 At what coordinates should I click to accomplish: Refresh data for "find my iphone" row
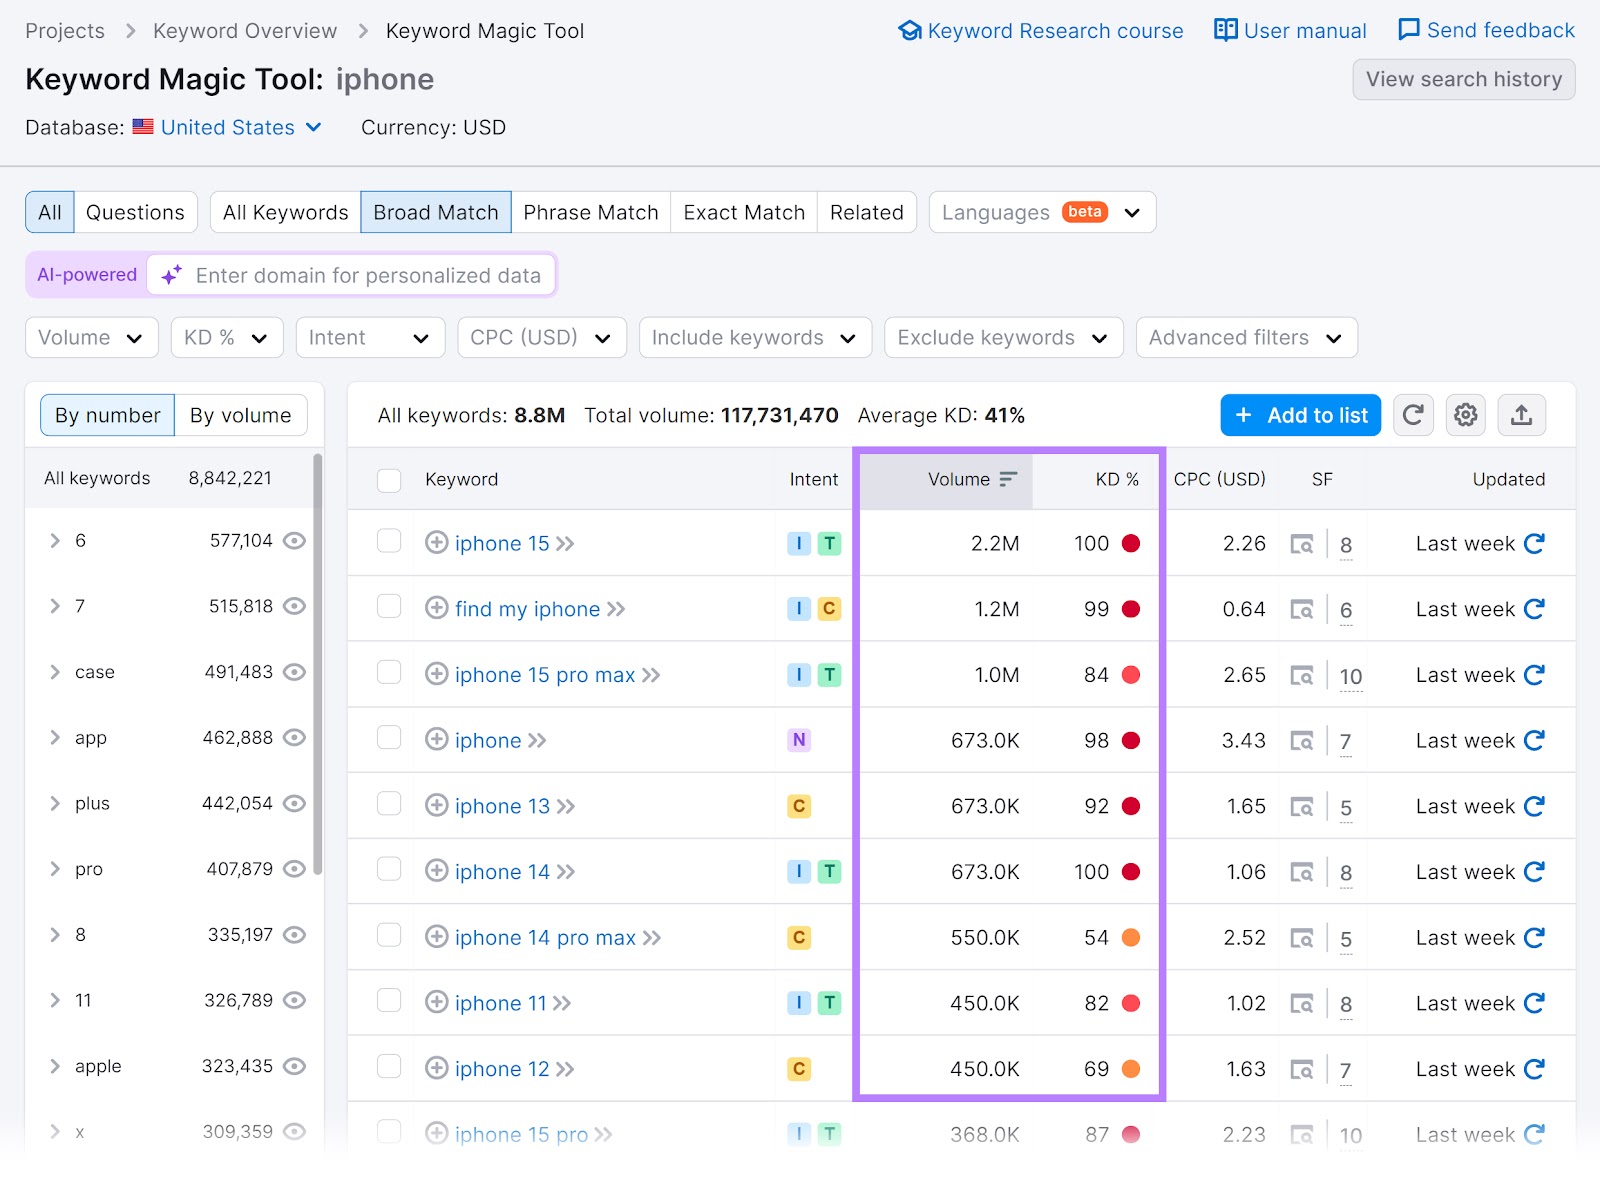(x=1534, y=608)
